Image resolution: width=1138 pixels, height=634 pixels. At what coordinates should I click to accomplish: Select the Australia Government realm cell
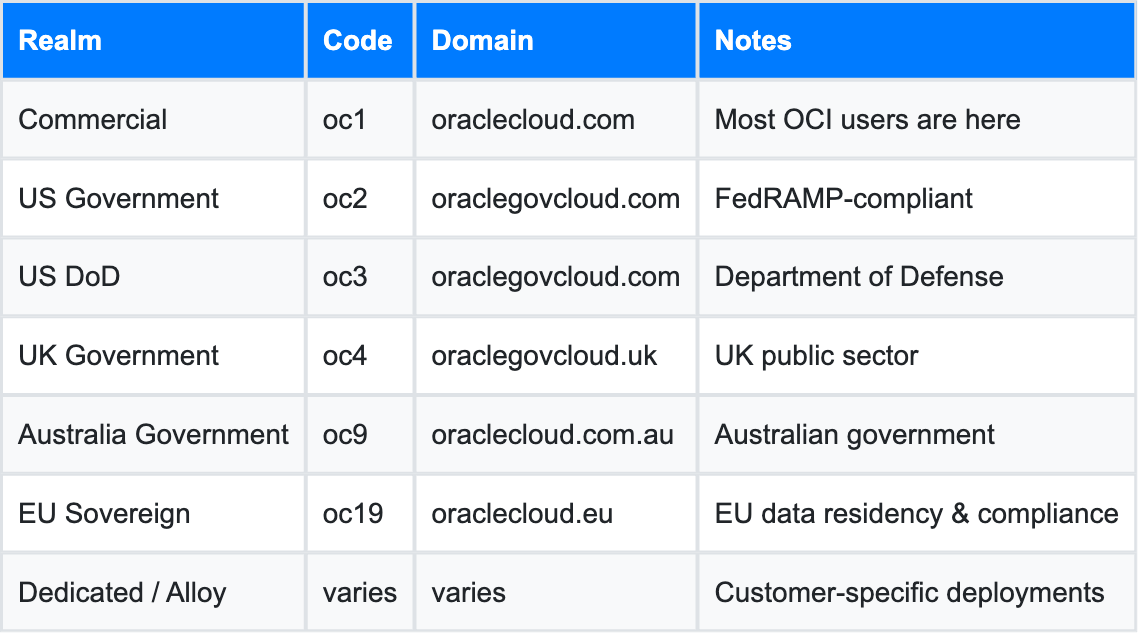click(154, 435)
